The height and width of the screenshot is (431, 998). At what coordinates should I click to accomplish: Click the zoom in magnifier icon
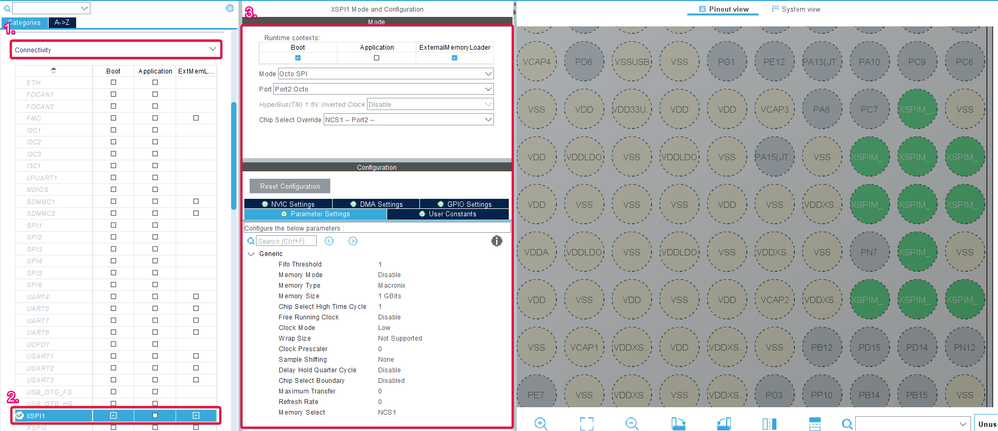[x=541, y=424]
